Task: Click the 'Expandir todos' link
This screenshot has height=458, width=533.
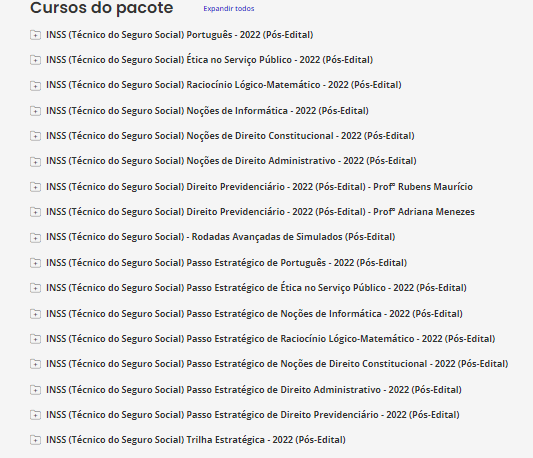Action: pos(229,9)
